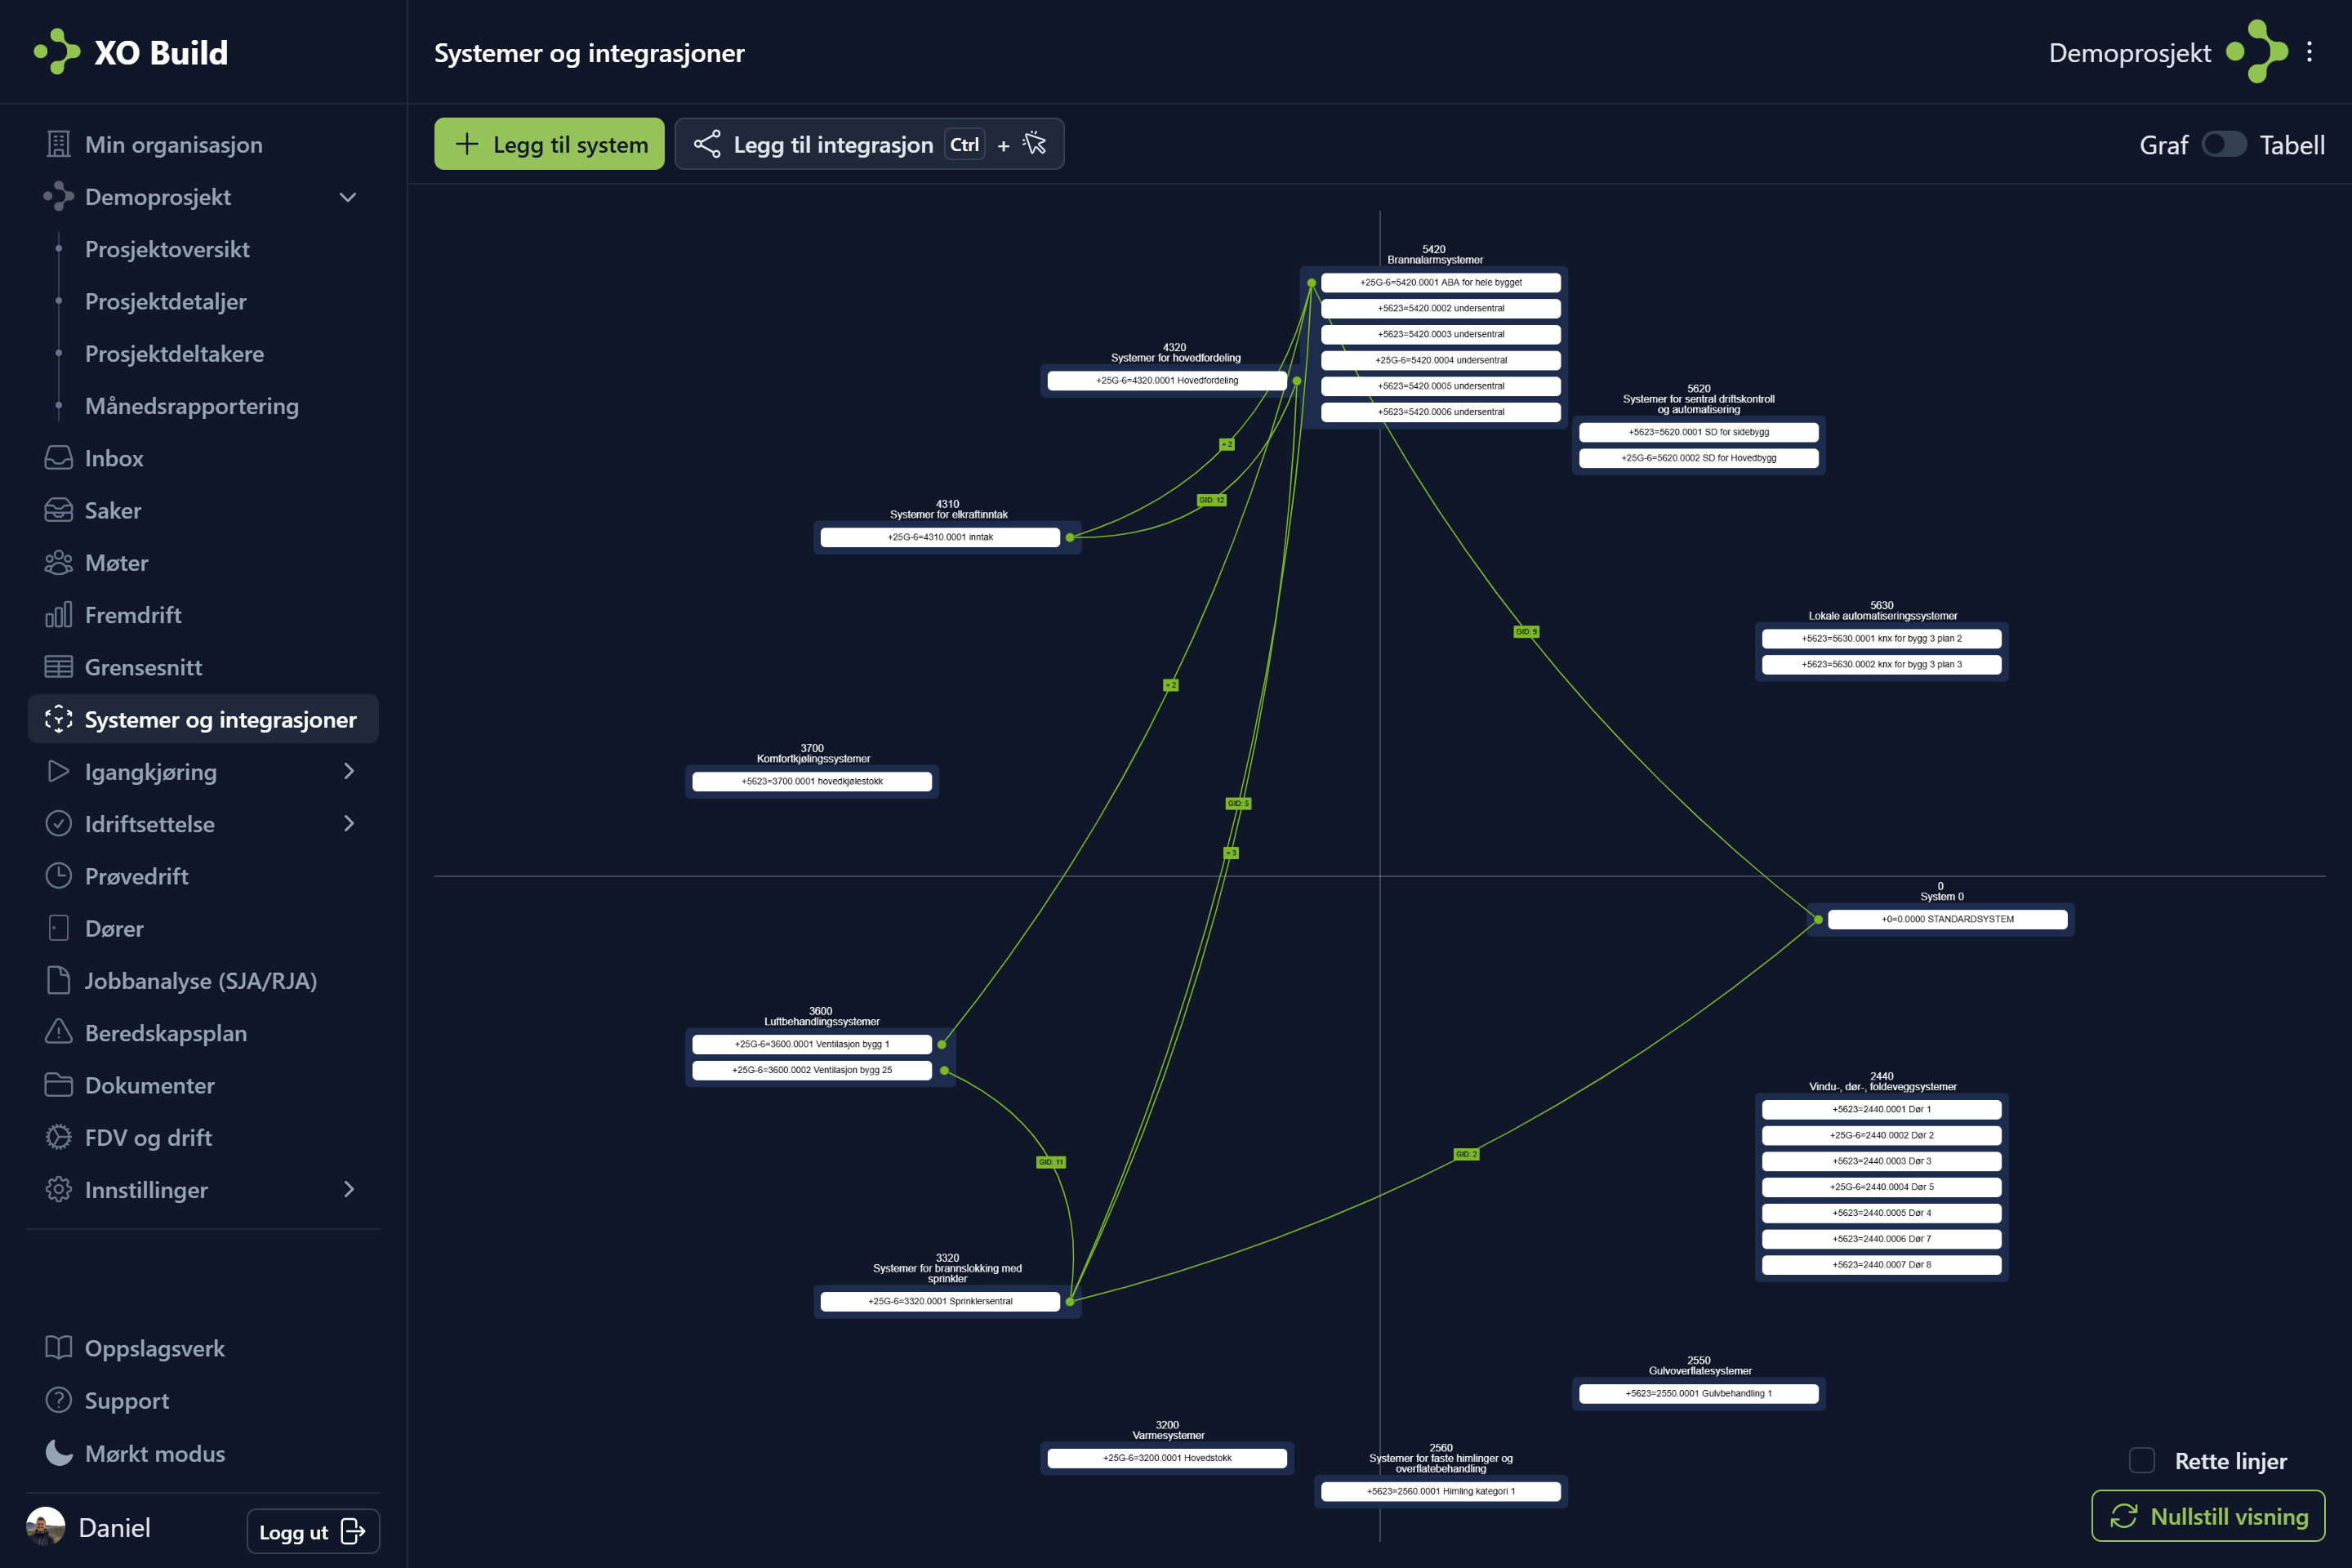
Task: Click the Dører door icon
Action: 58,929
